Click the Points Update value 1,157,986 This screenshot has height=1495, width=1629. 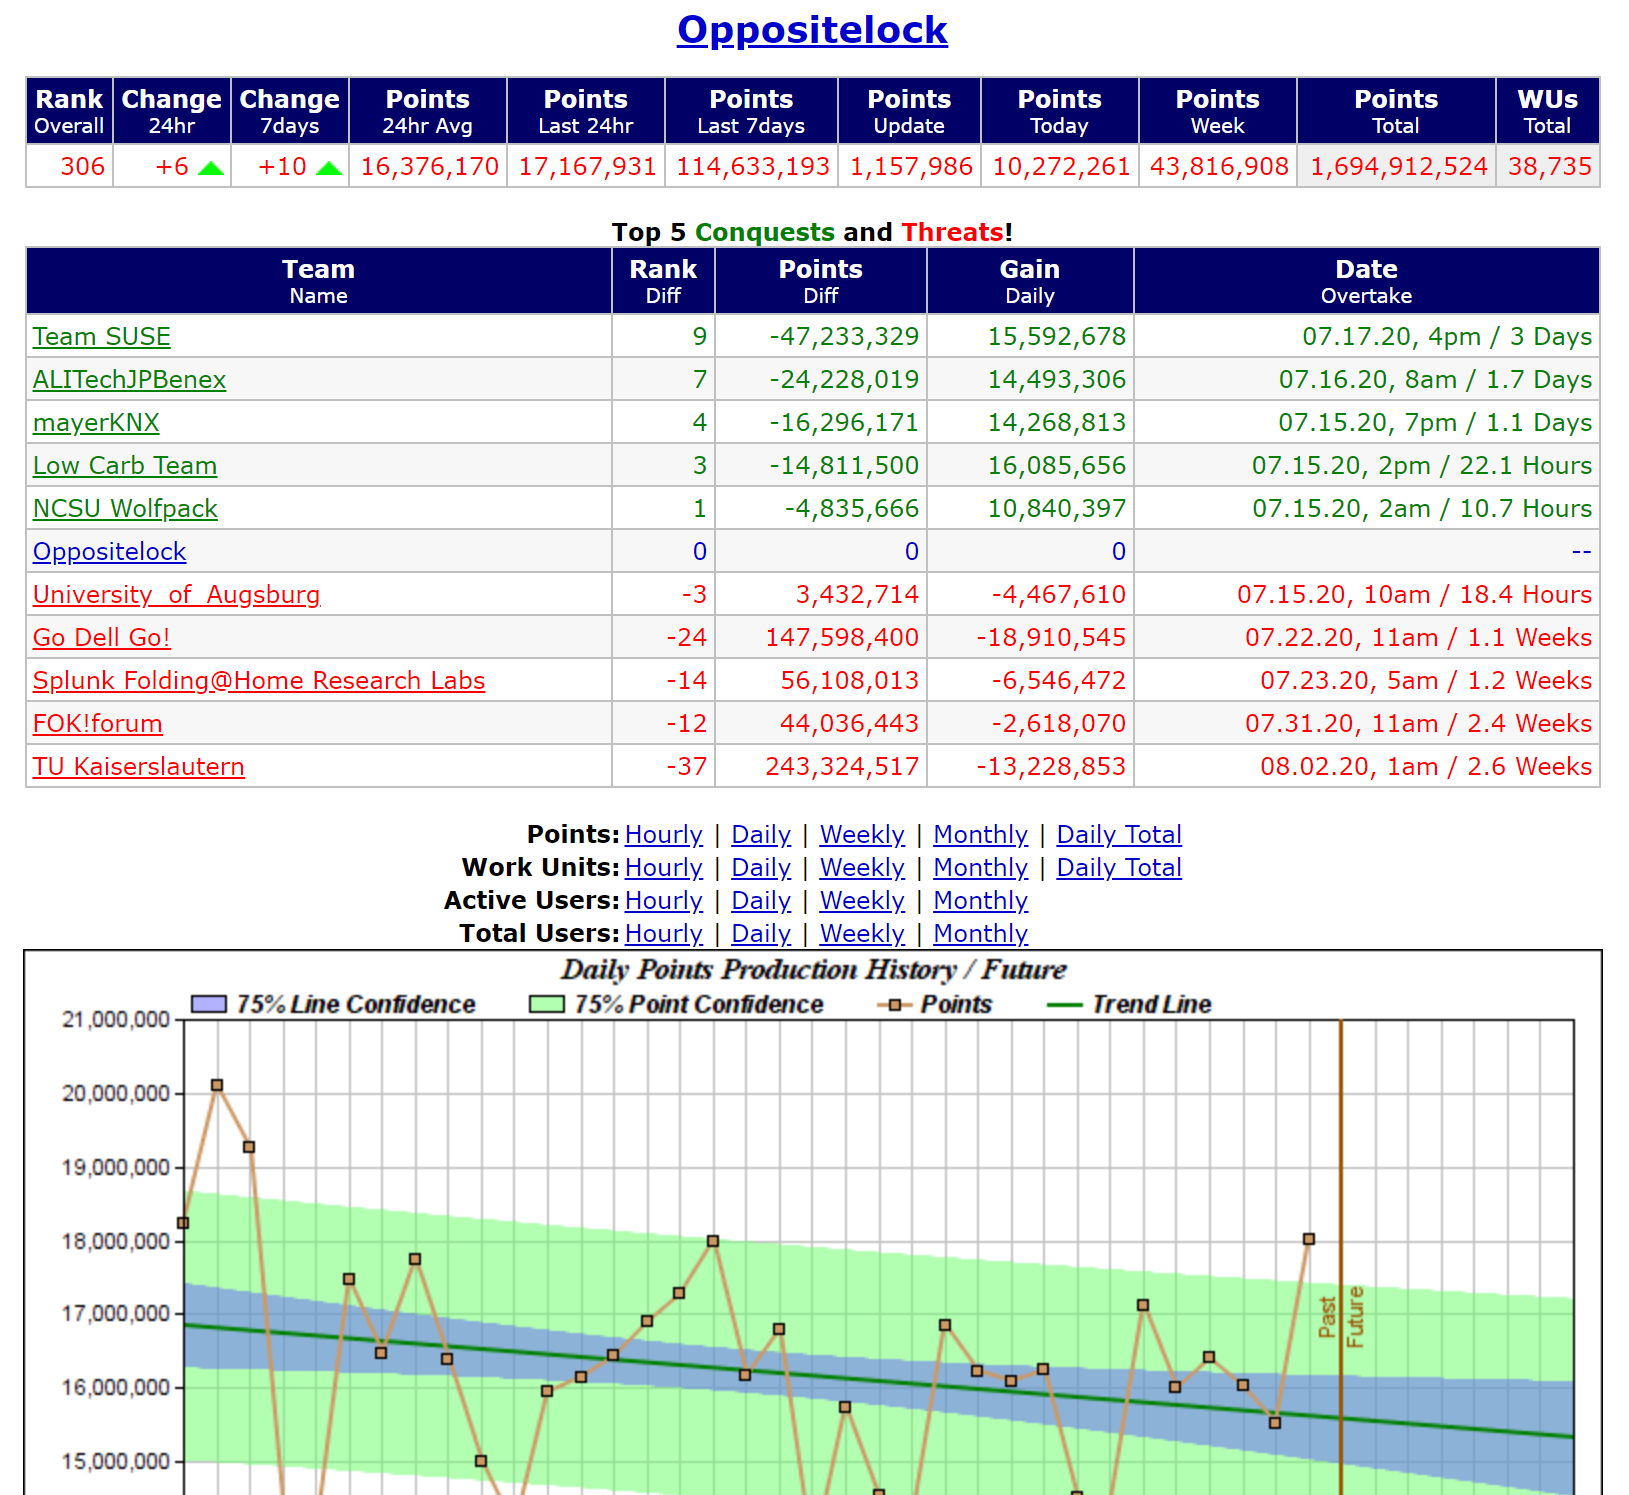coord(911,167)
